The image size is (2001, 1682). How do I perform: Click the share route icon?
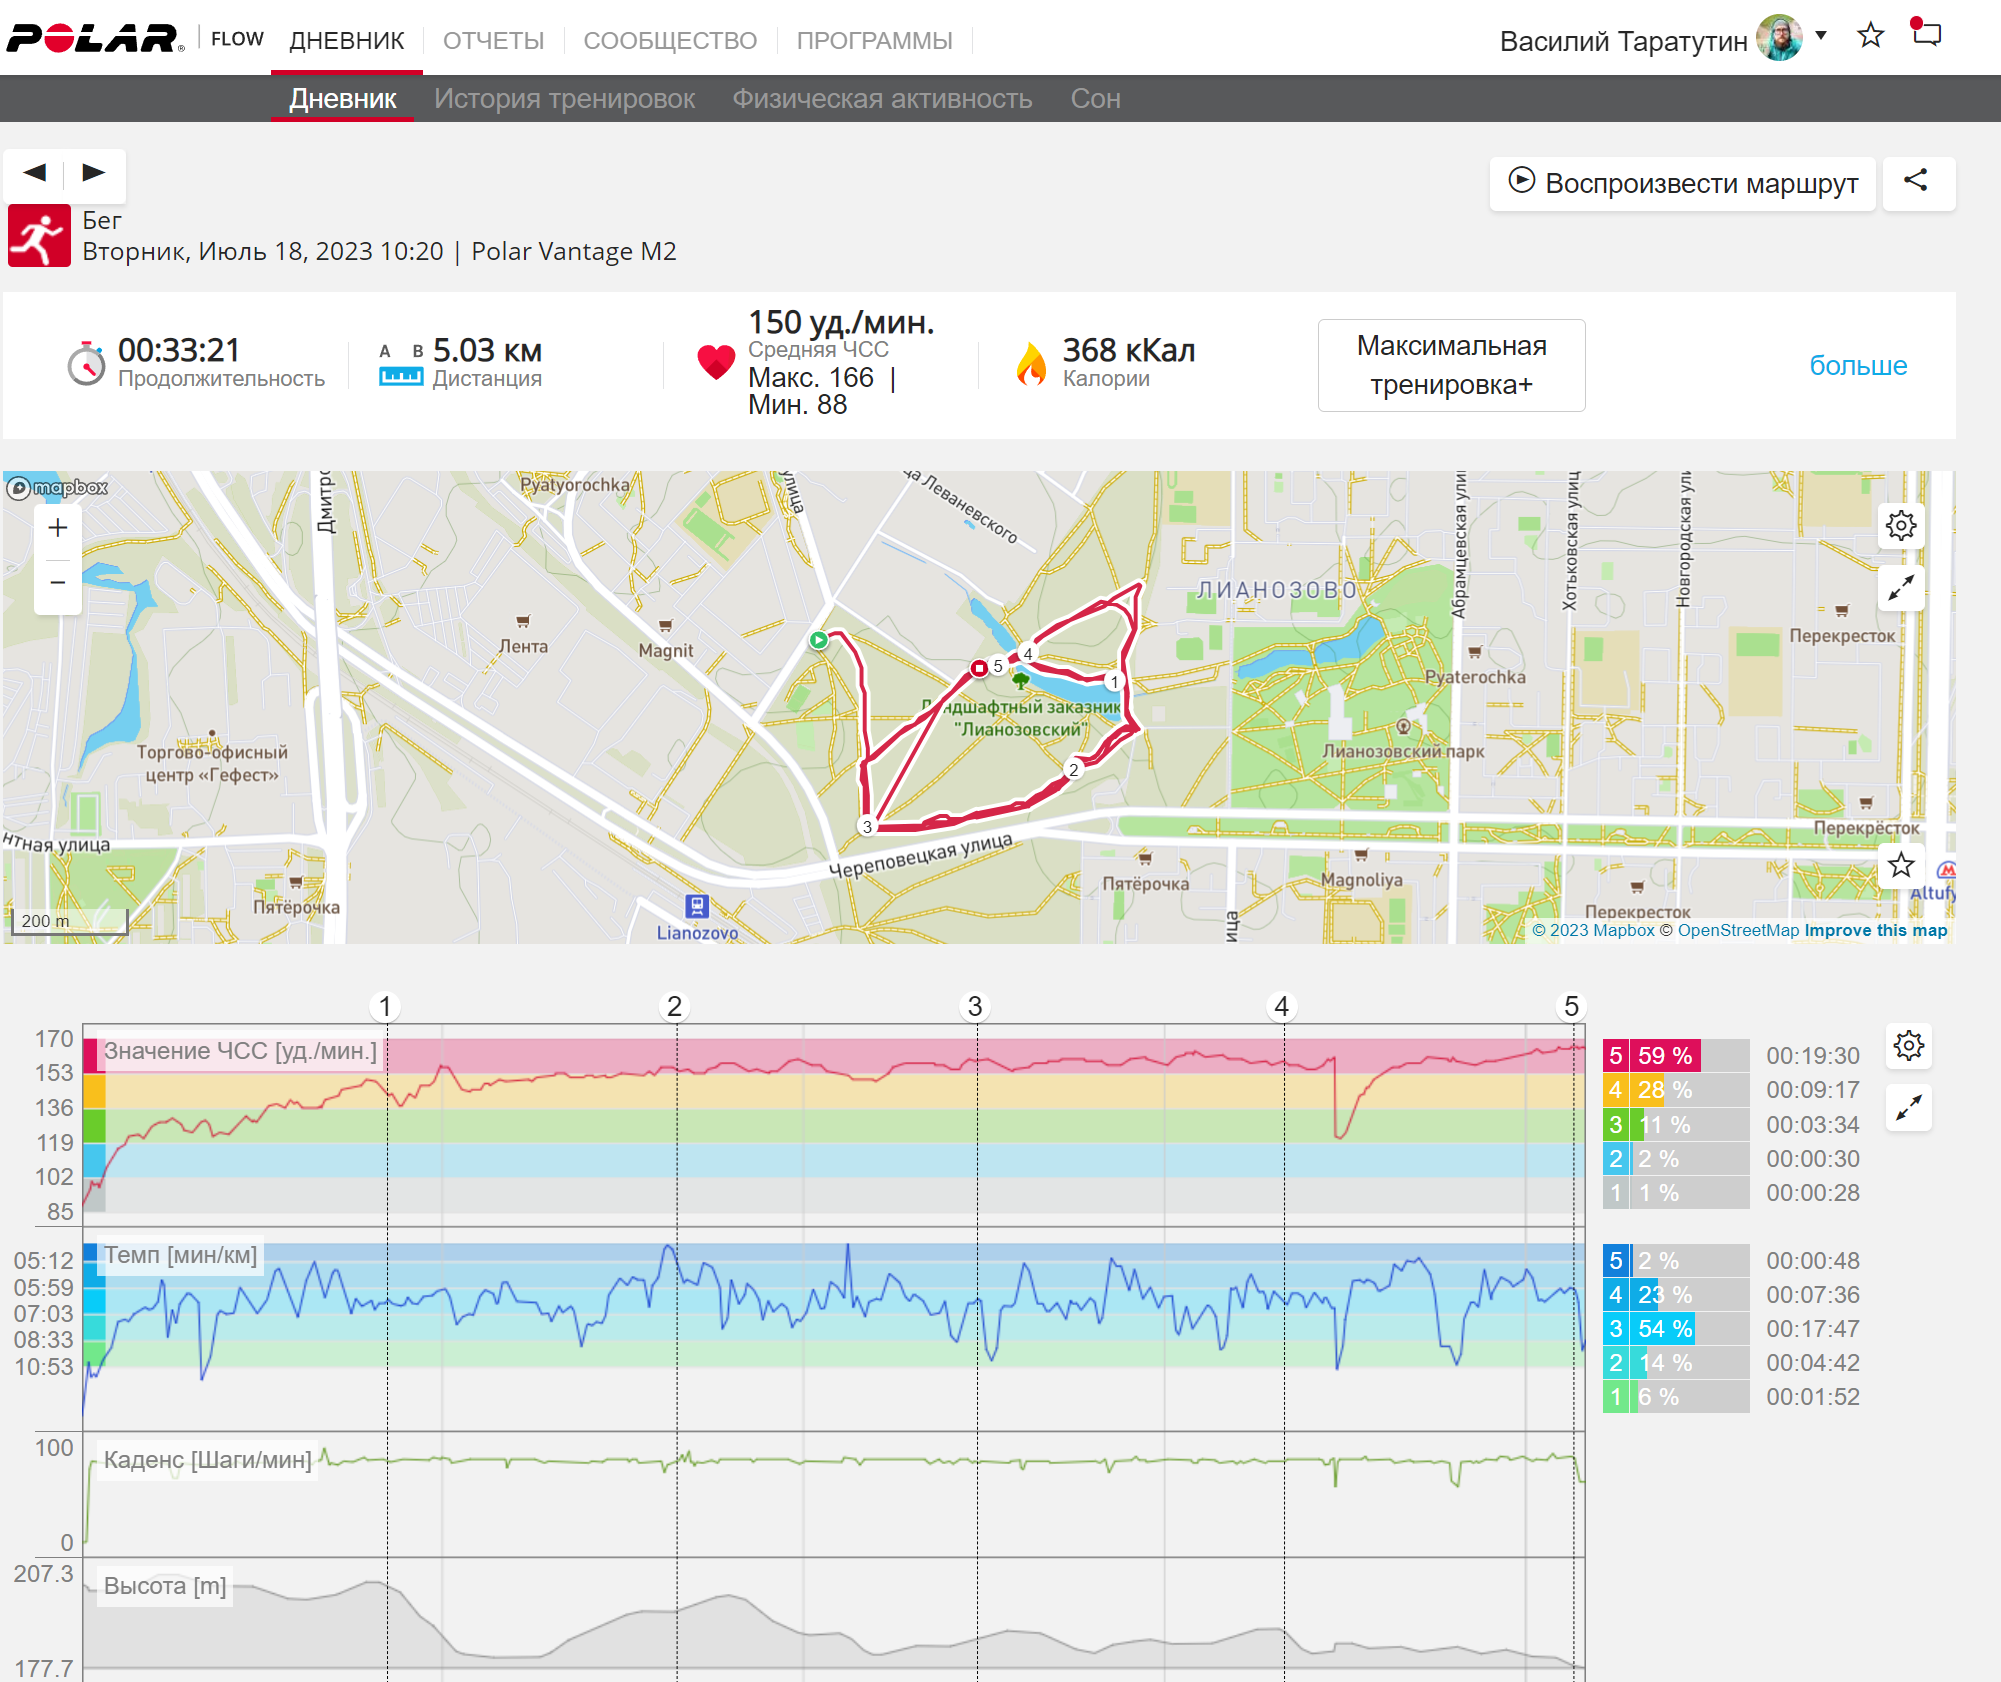pos(1917,182)
